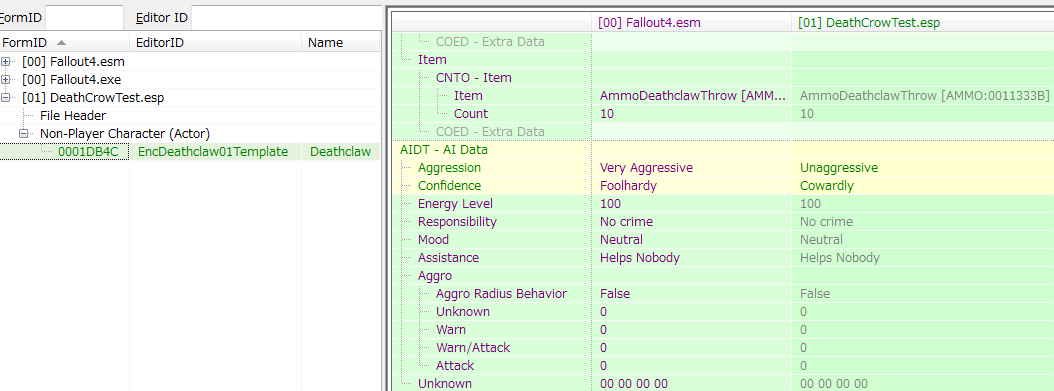Screen dimensions: 1054x391
Task: Select AIDT - AI Data row
Action: tap(444, 150)
